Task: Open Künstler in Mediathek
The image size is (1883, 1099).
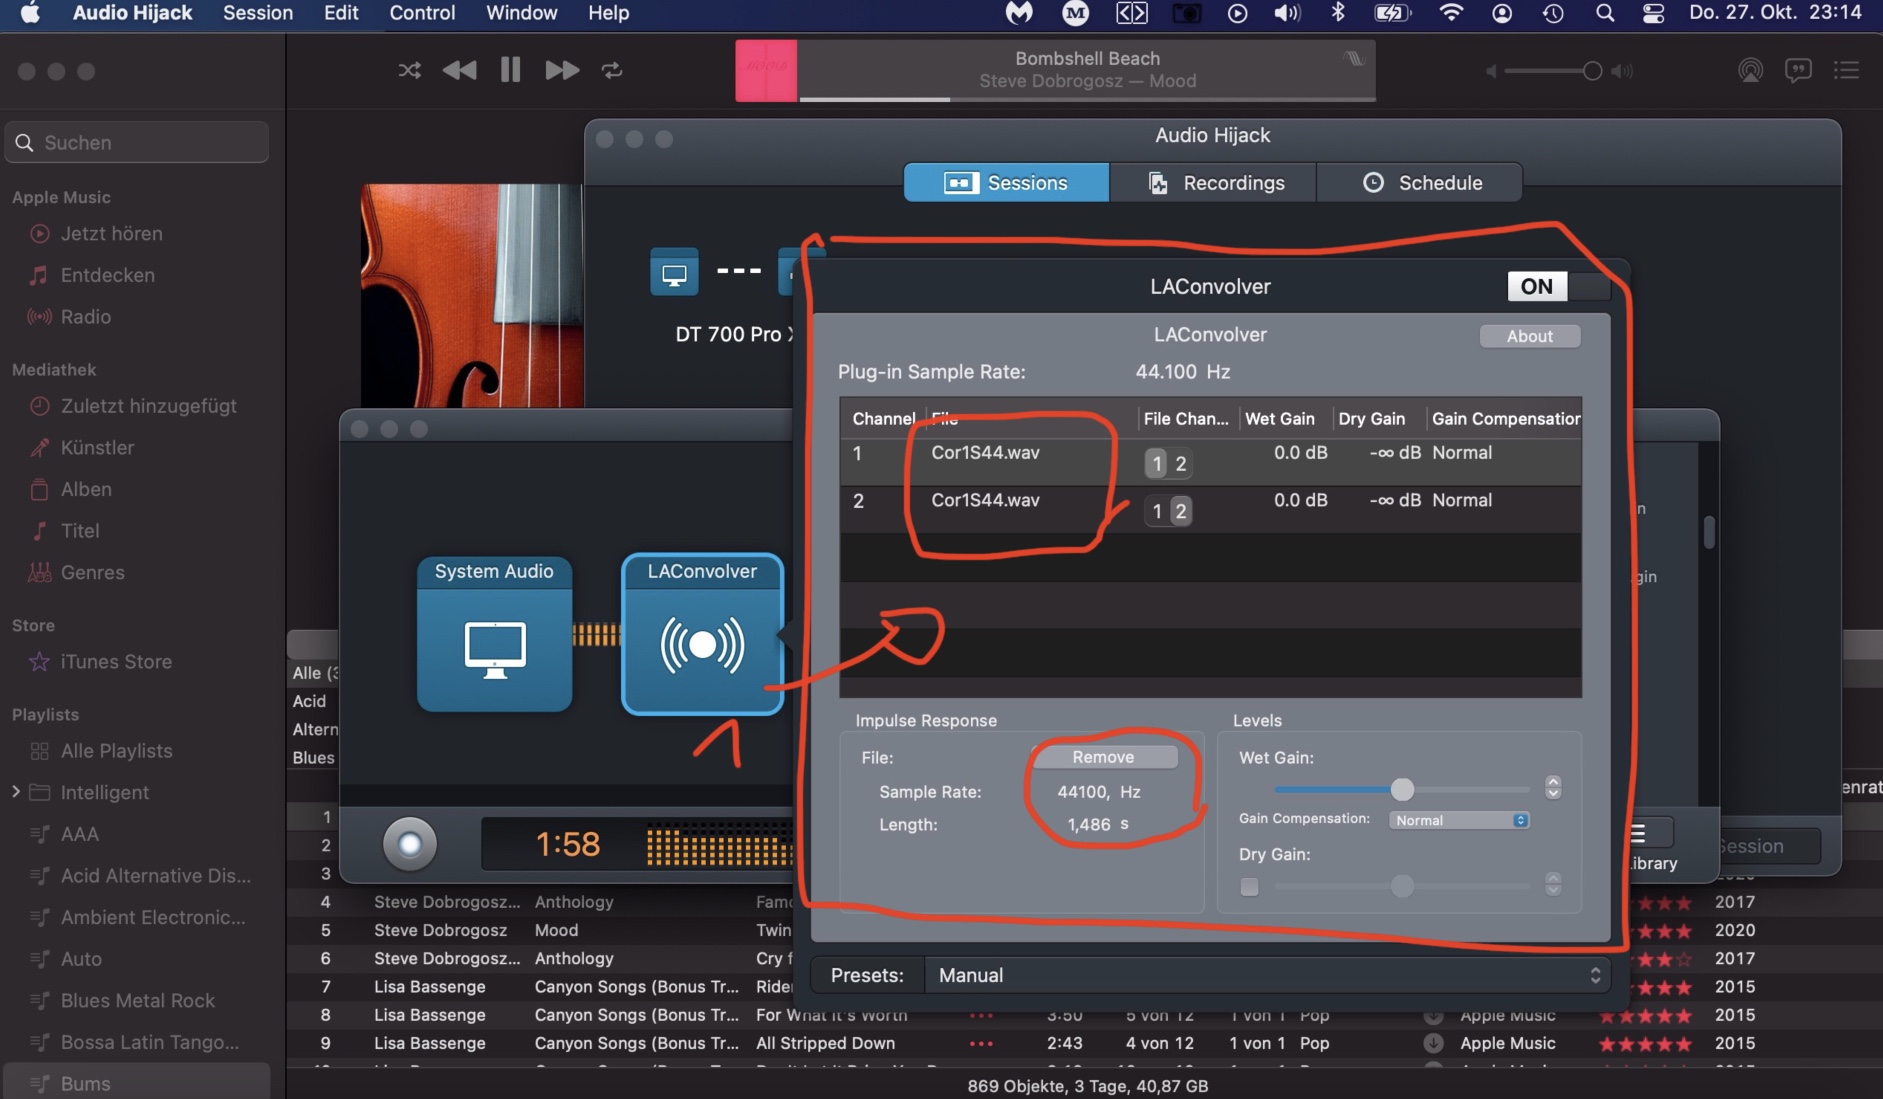Action: coord(97,448)
